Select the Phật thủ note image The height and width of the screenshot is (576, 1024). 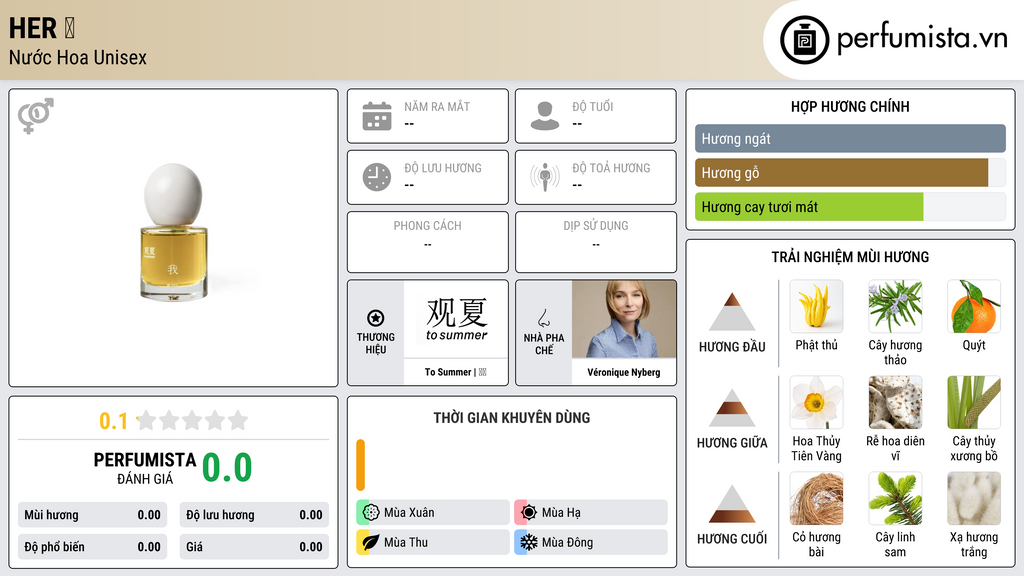click(x=816, y=306)
